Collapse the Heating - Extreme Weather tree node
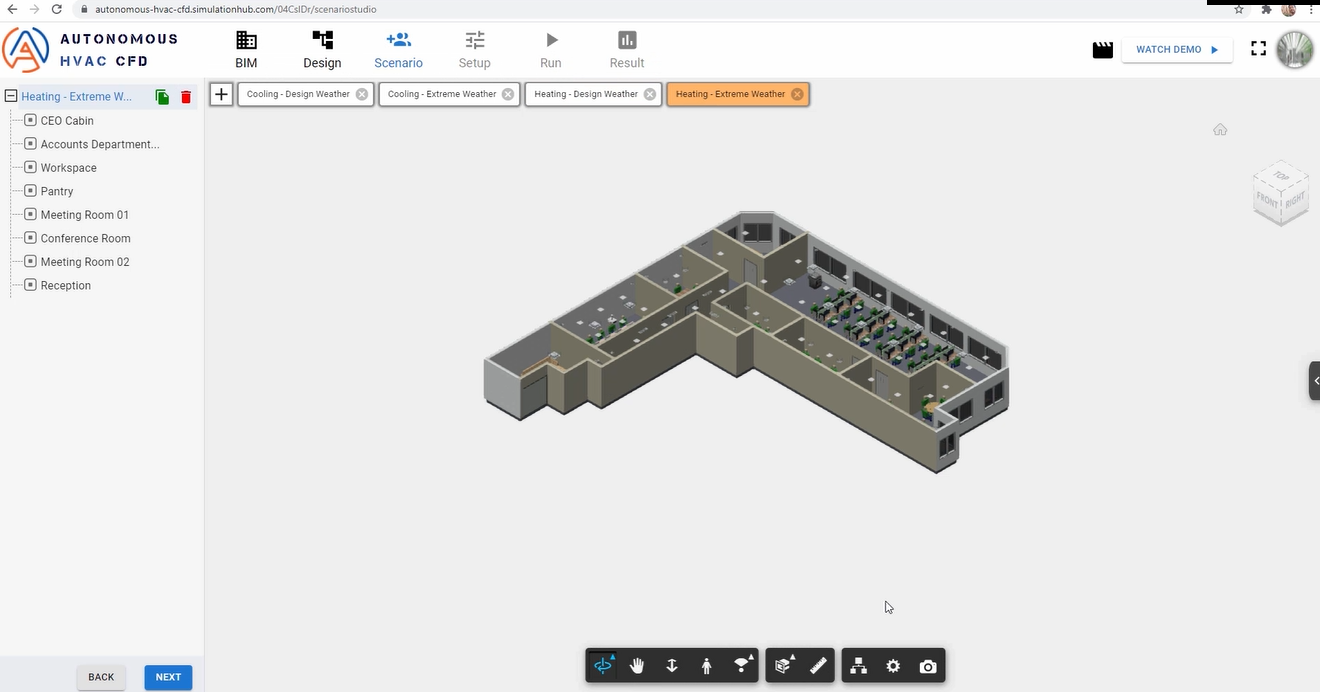 11,97
